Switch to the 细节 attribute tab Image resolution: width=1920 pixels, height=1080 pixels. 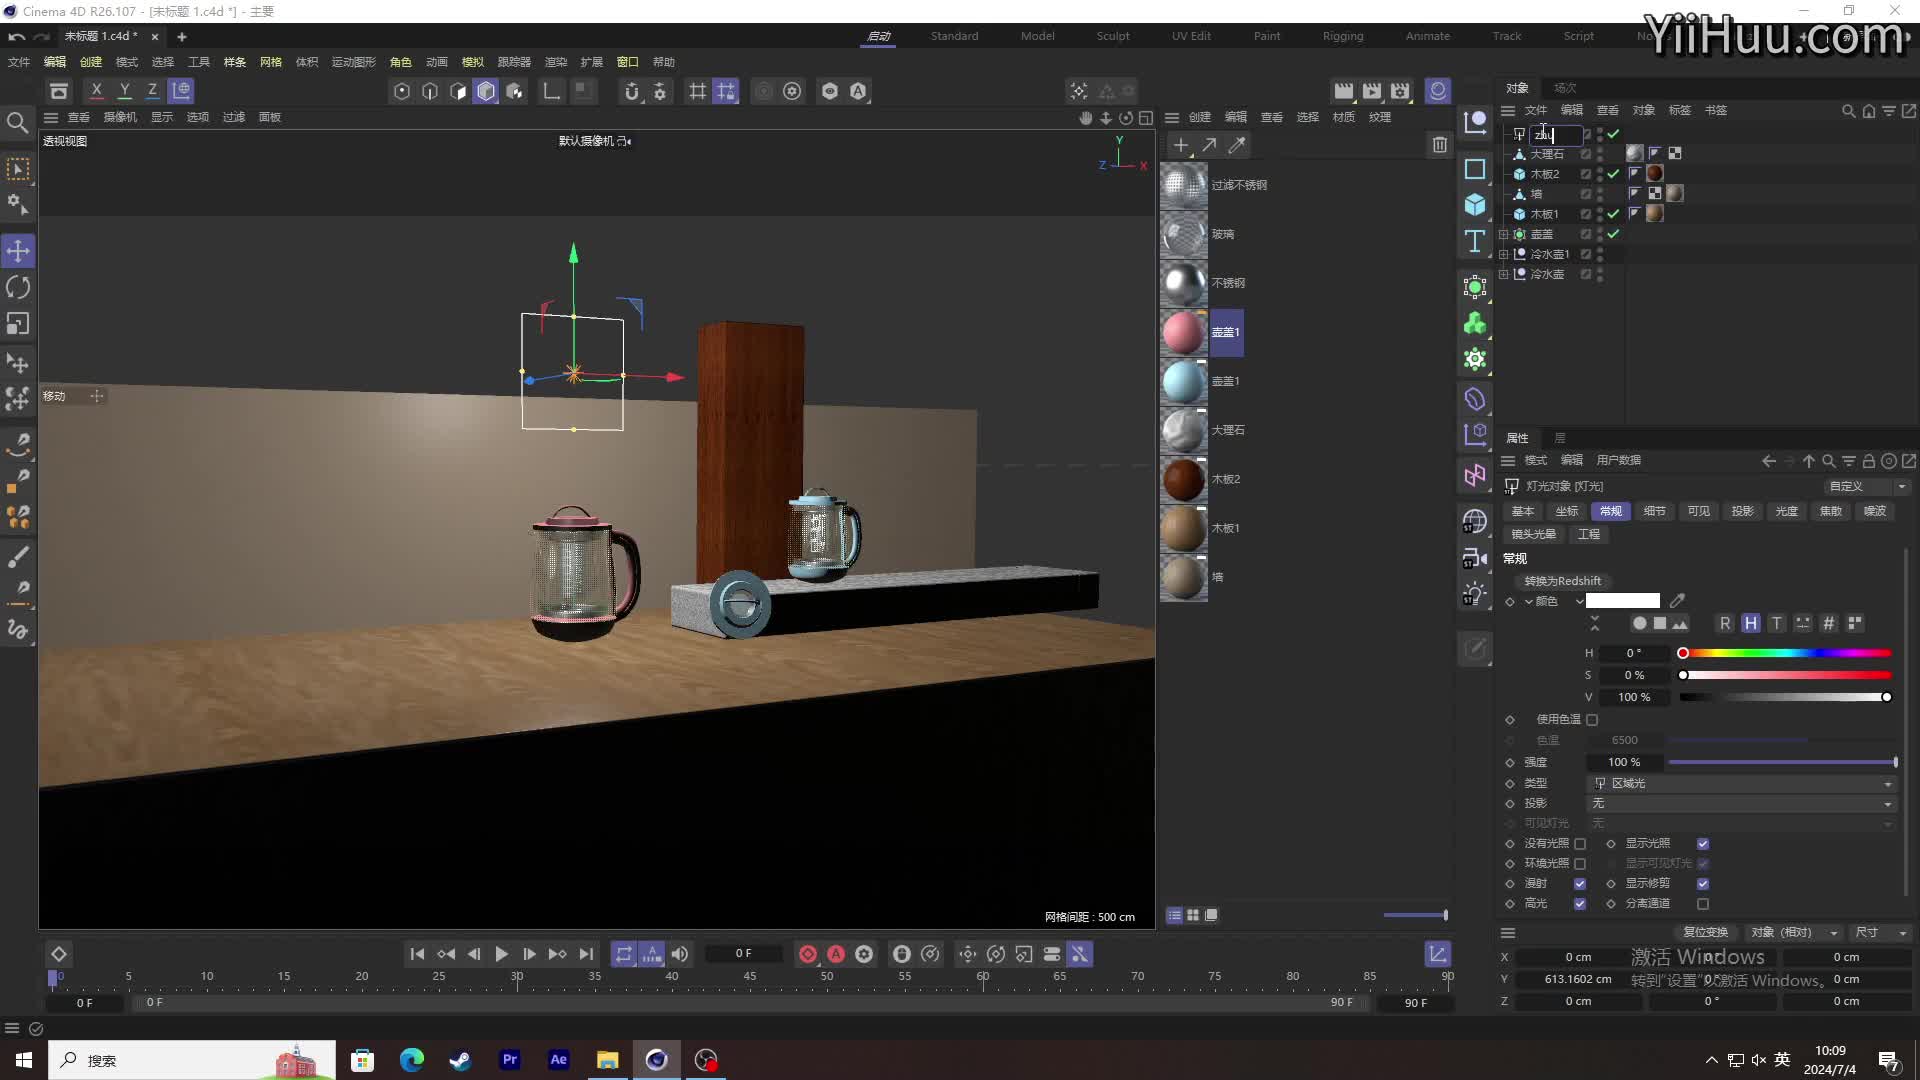tap(1655, 511)
